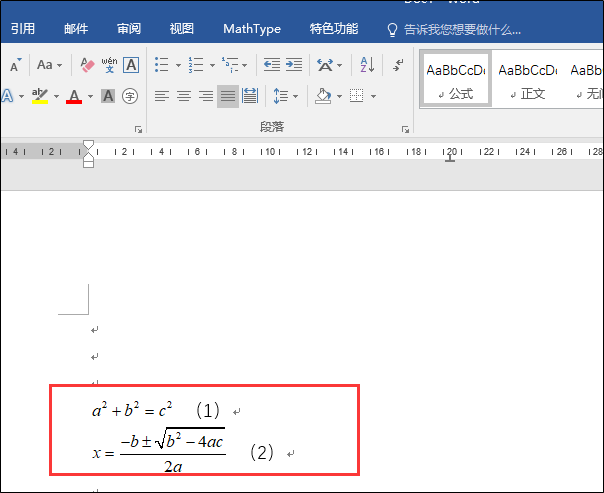Center align text

tap(184, 96)
